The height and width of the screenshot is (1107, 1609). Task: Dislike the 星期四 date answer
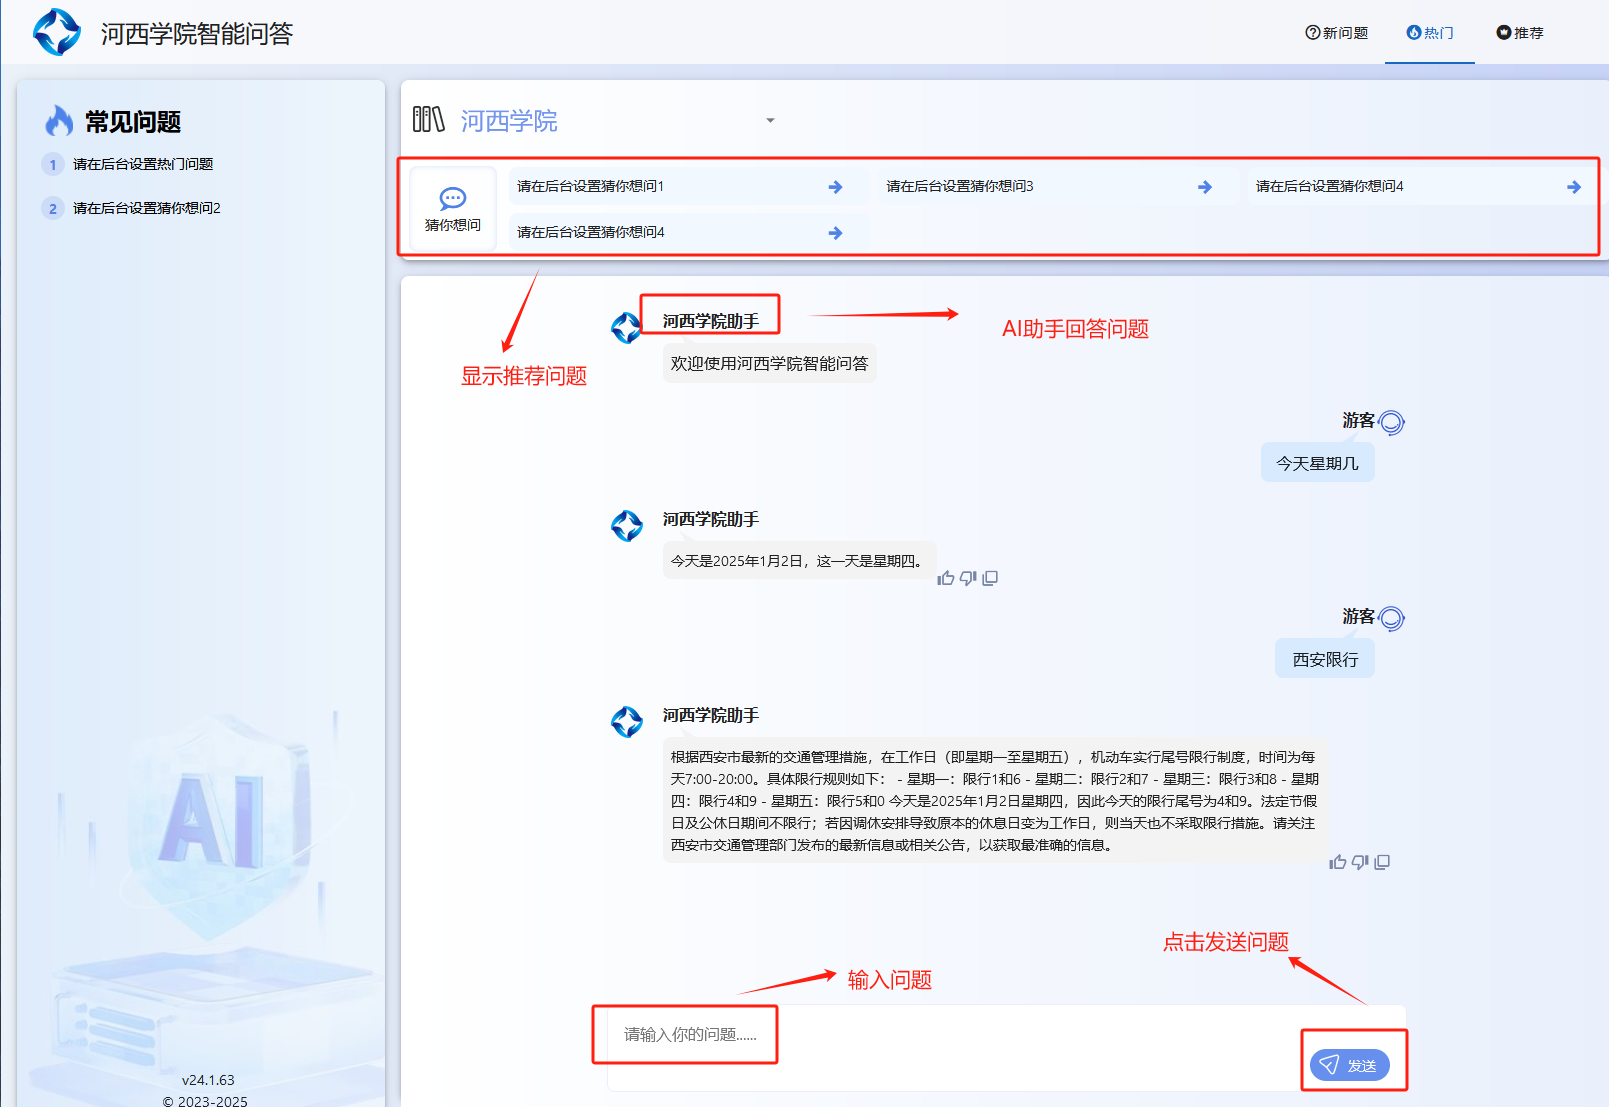[x=967, y=578]
